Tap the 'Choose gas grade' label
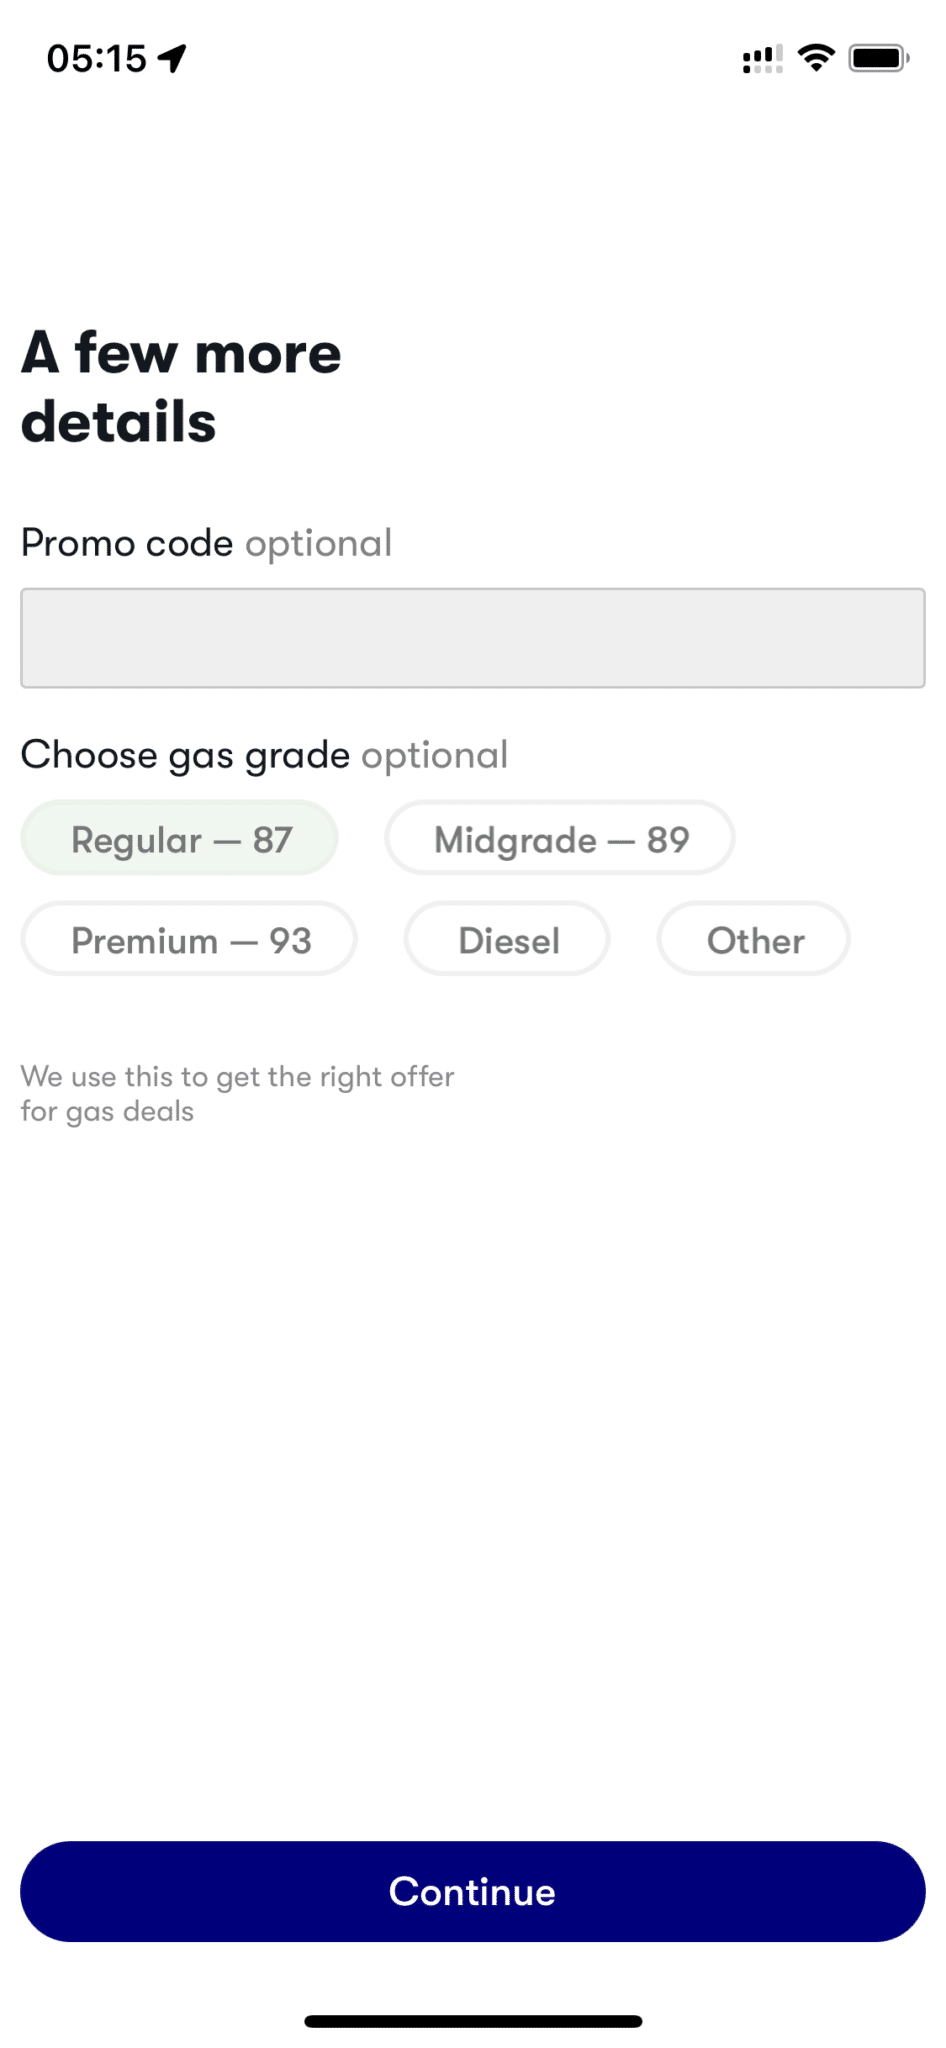This screenshot has width=946, height=2048. [x=185, y=755]
